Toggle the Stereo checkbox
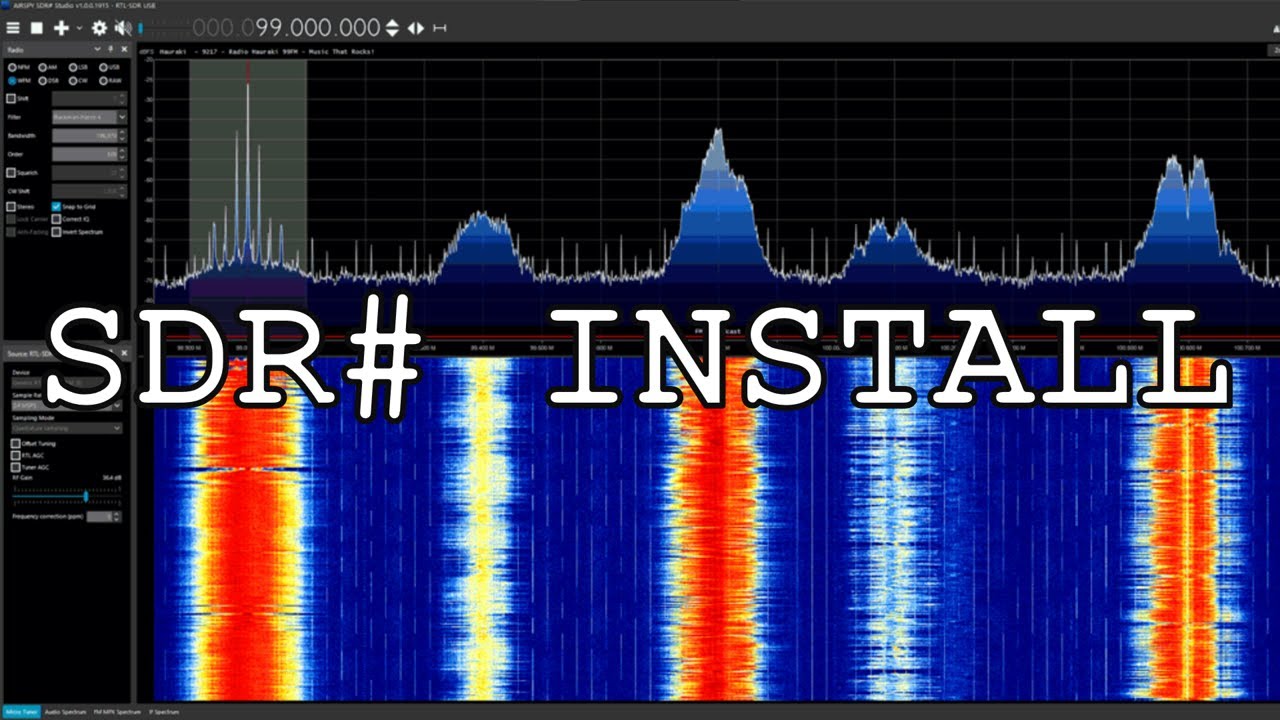1280x720 pixels. coord(11,207)
